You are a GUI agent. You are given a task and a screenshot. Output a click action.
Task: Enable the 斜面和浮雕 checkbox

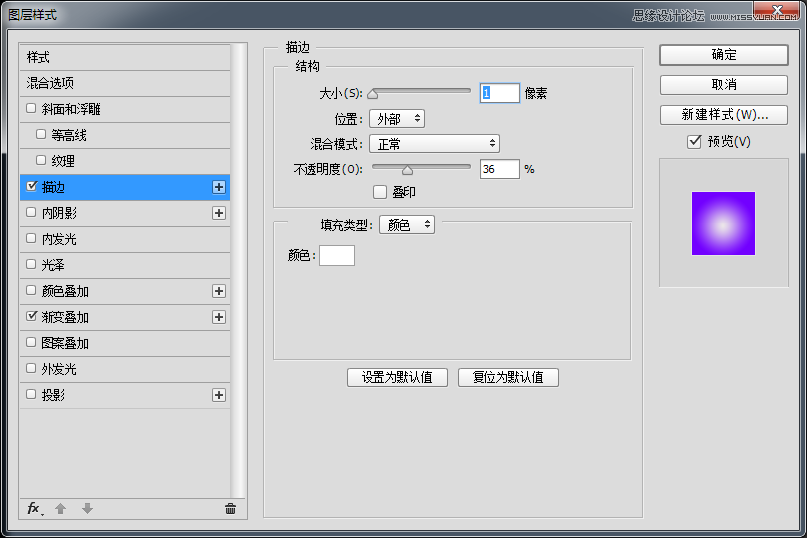[x=31, y=108]
